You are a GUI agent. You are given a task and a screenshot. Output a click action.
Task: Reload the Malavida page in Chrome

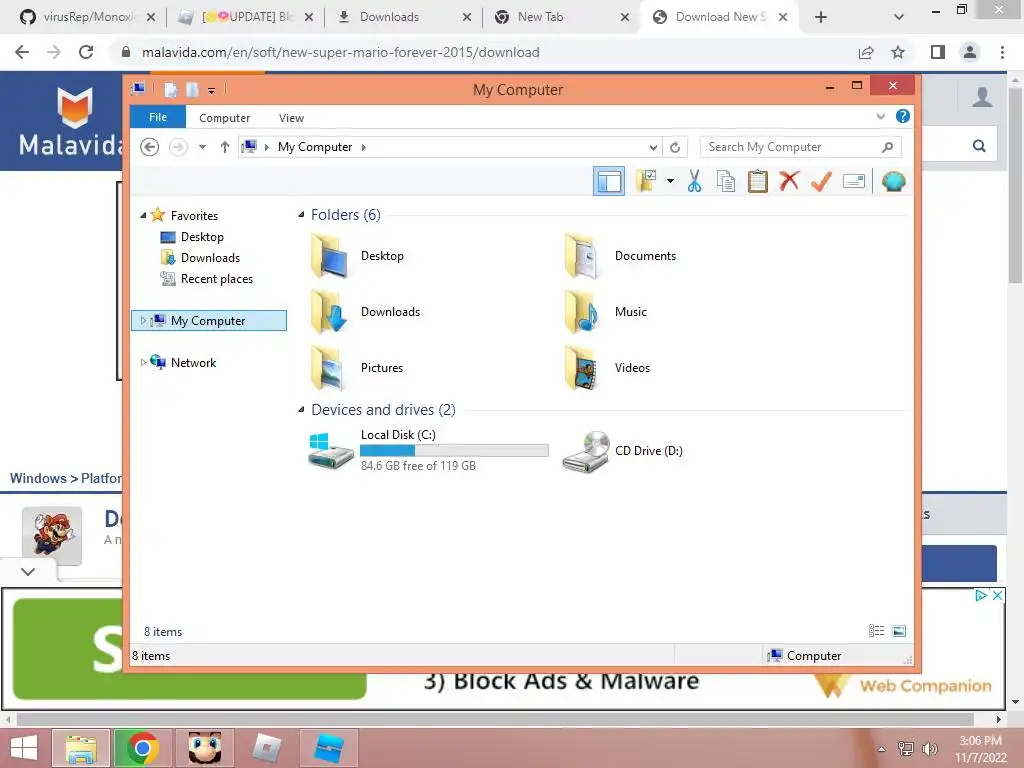(86, 52)
